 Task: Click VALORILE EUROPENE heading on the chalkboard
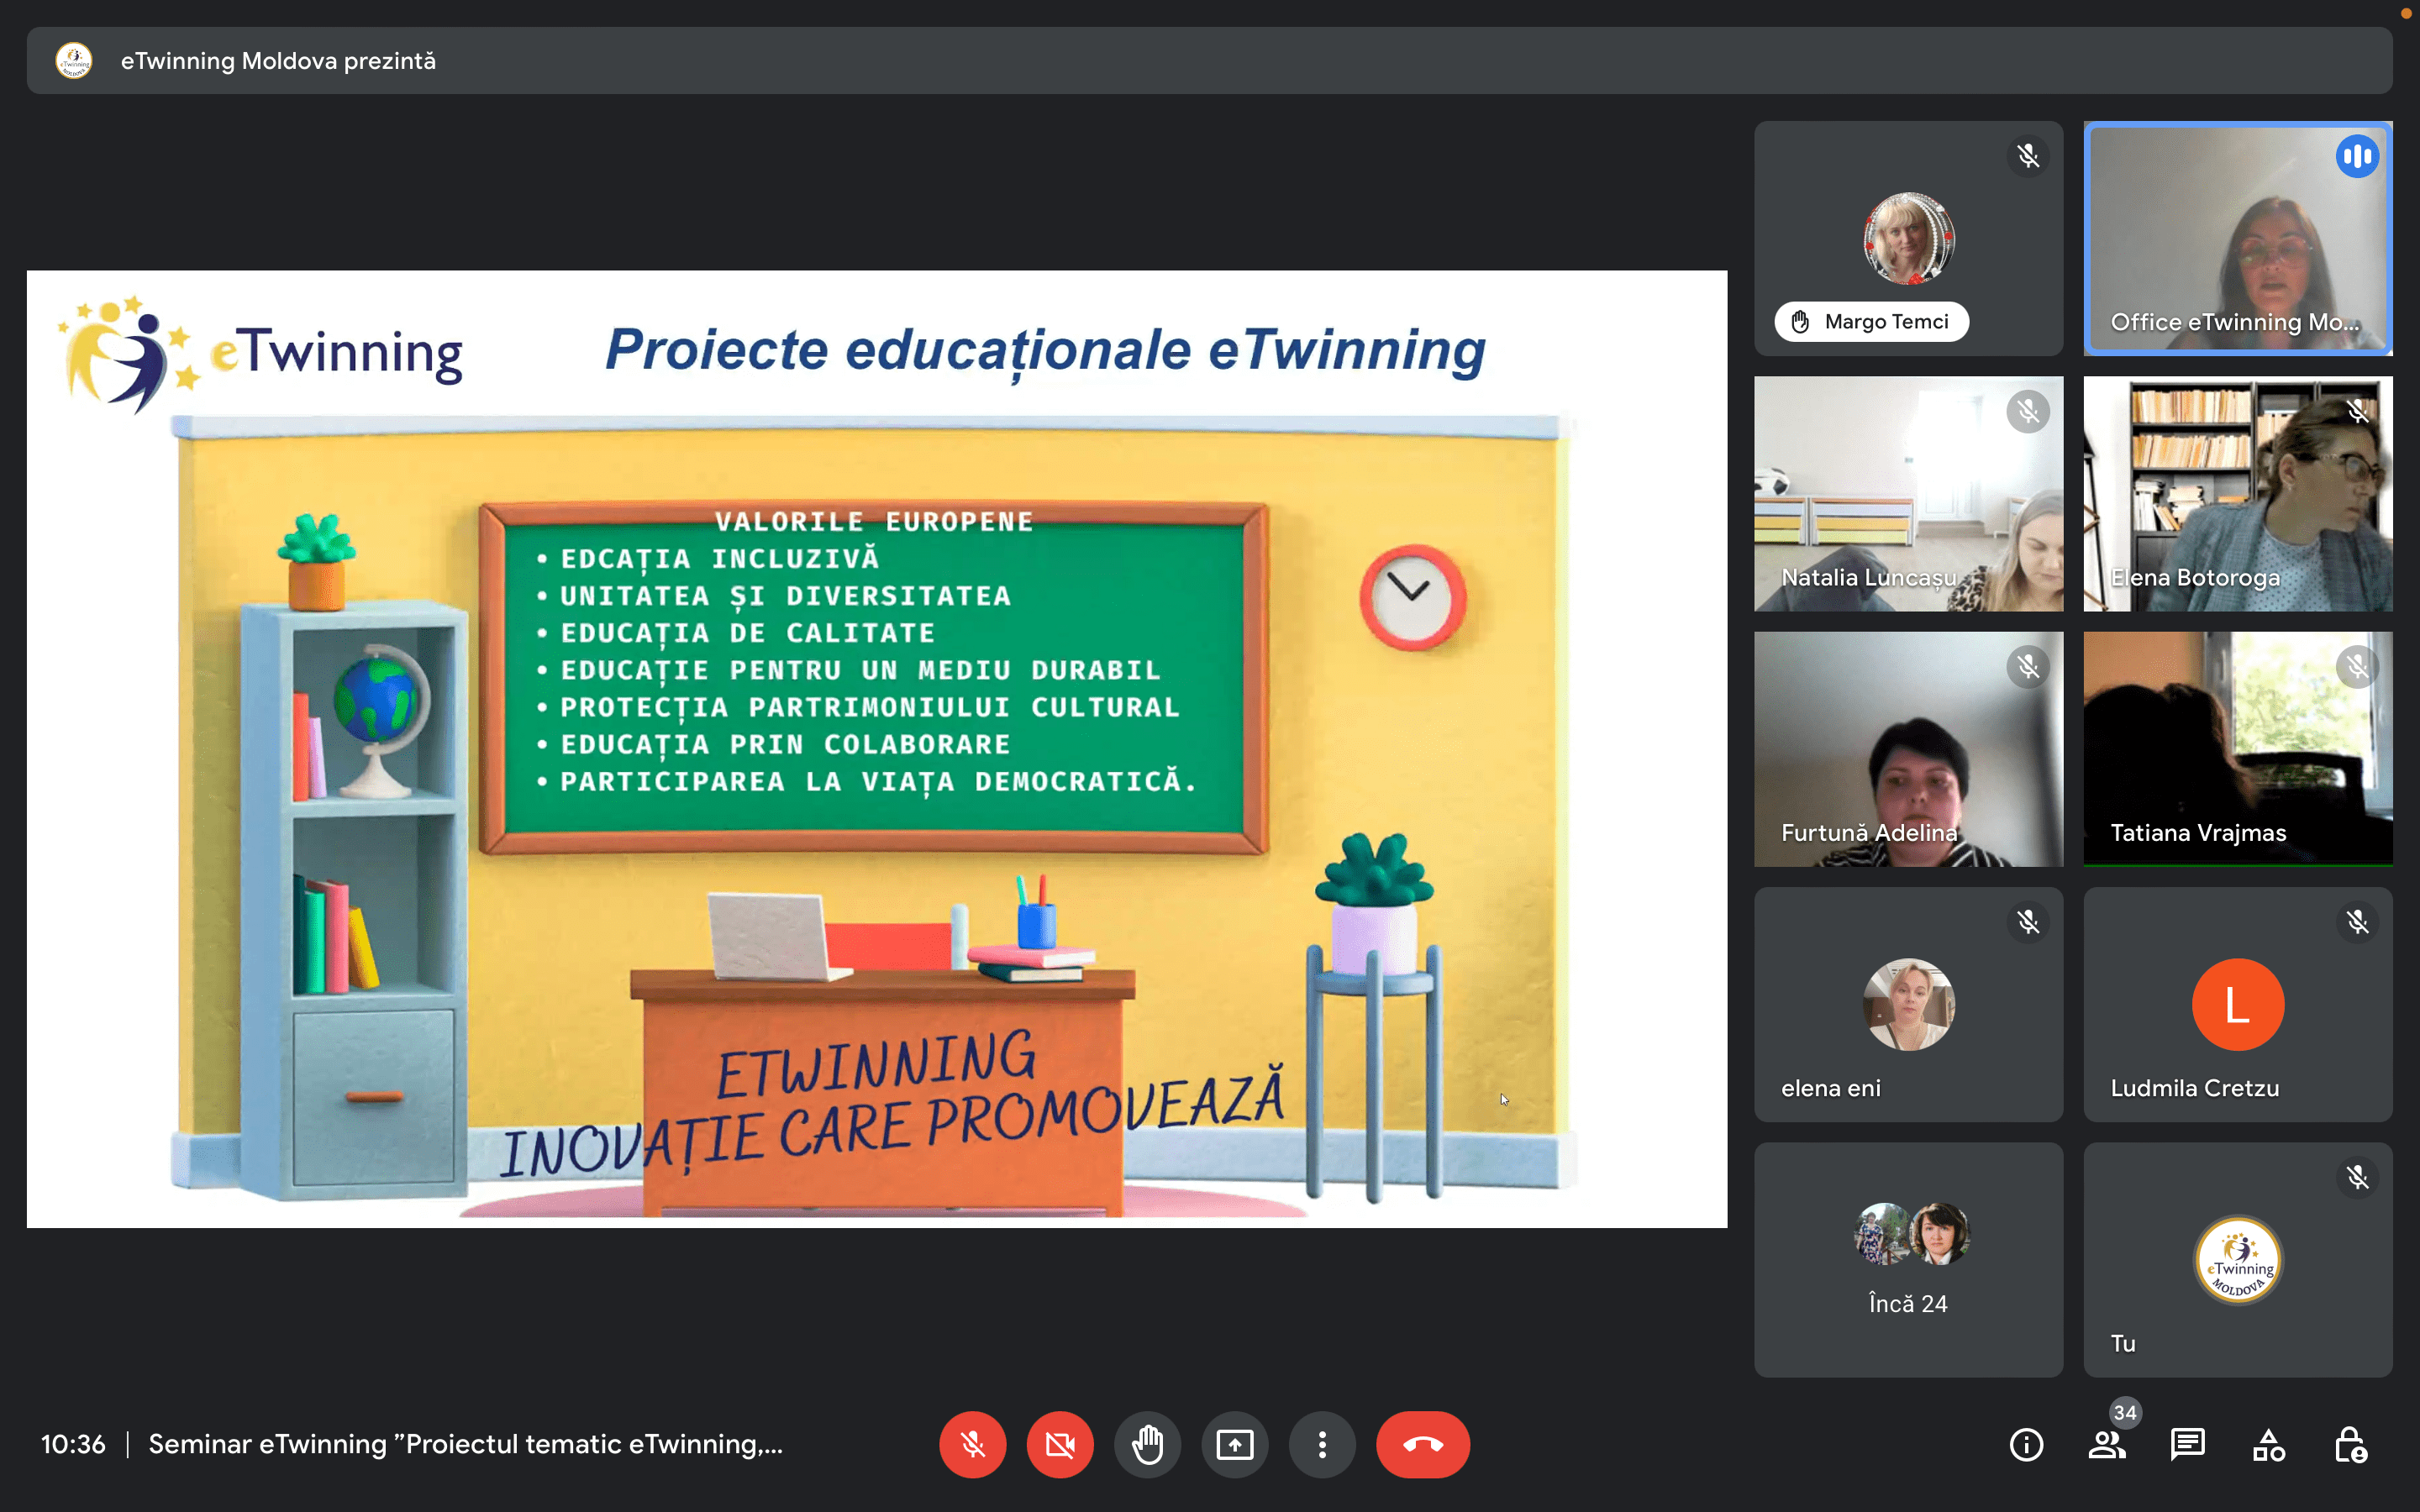[873, 521]
